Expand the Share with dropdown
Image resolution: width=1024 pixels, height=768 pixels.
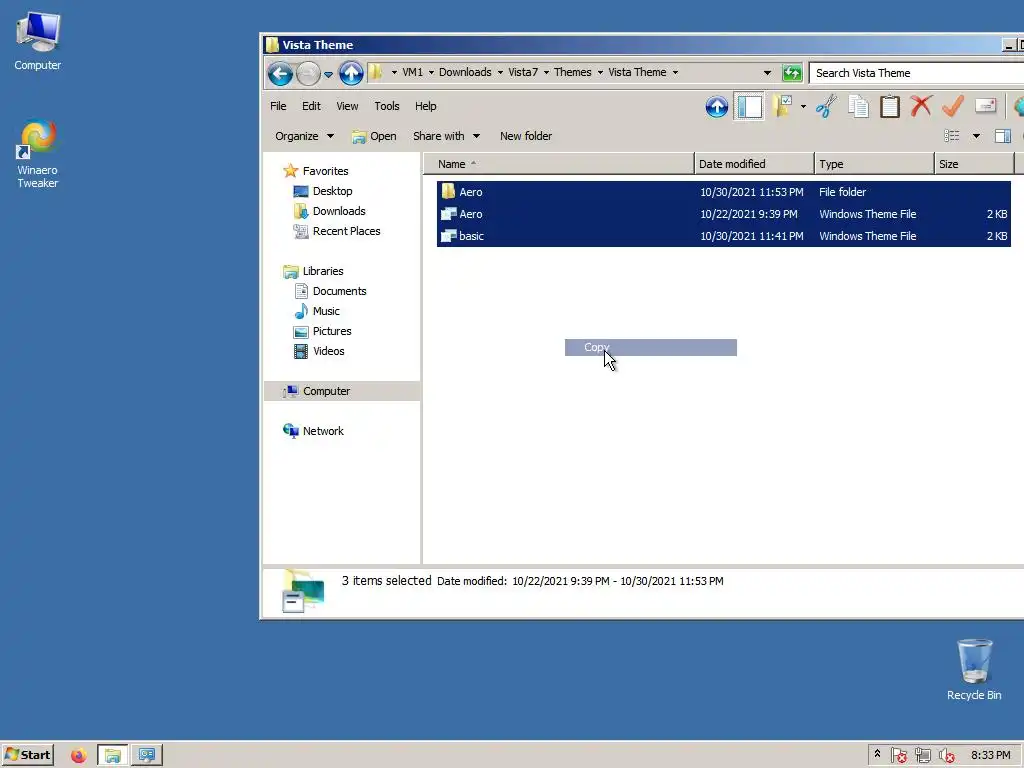(446, 136)
